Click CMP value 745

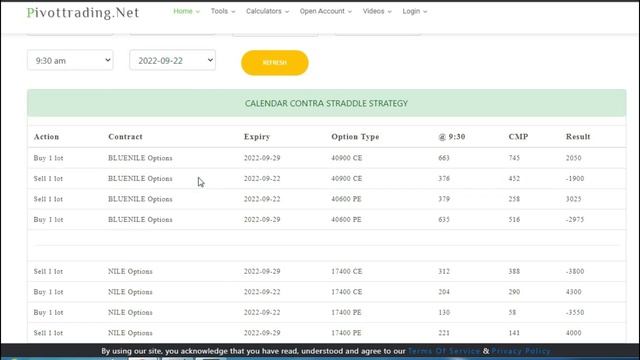(x=514, y=158)
